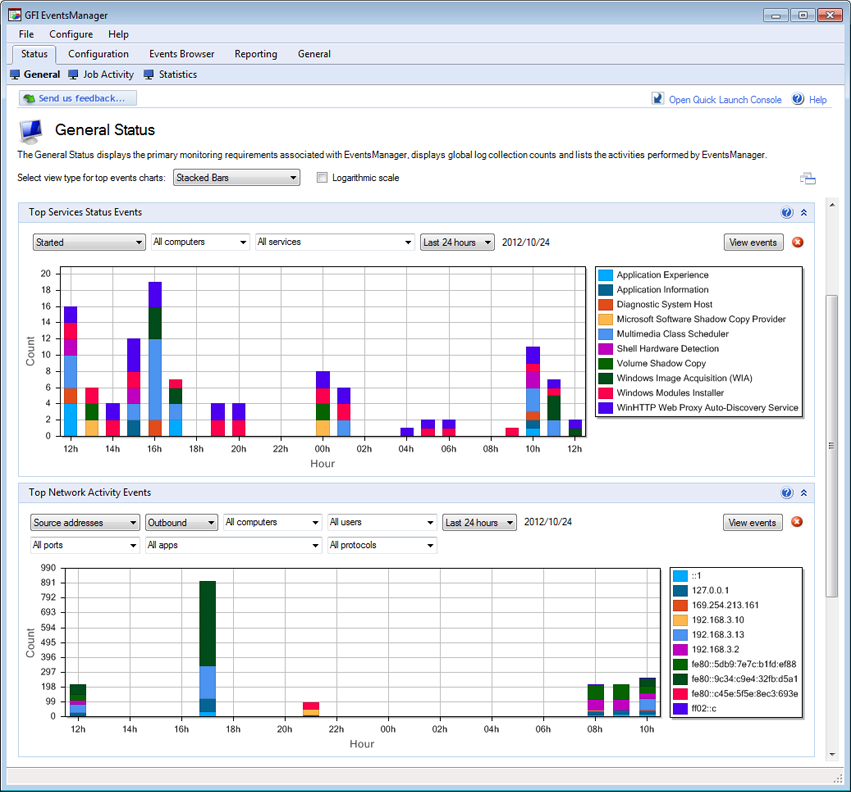Expand the Started status dropdown
Image resolution: width=851 pixels, height=792 pixels.
click(x=89, y=242)
